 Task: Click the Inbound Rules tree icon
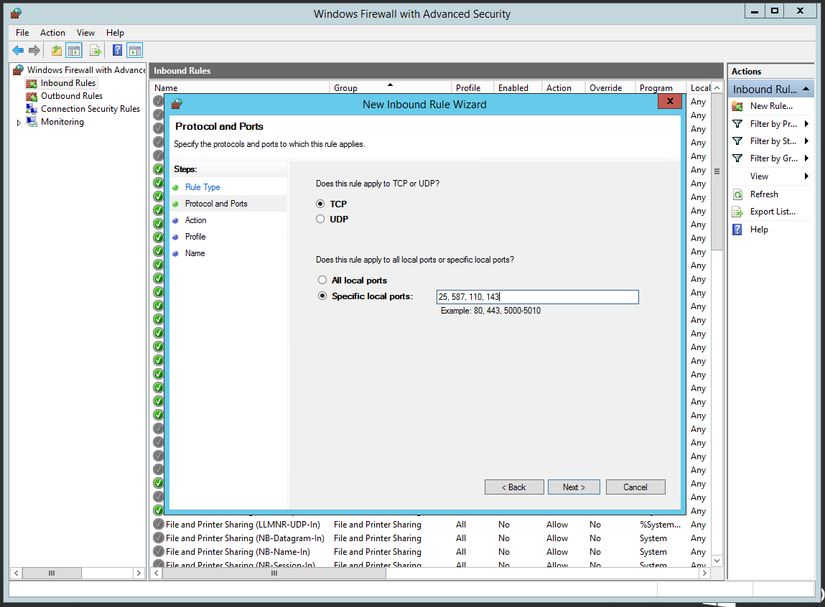tap(32, 83)
